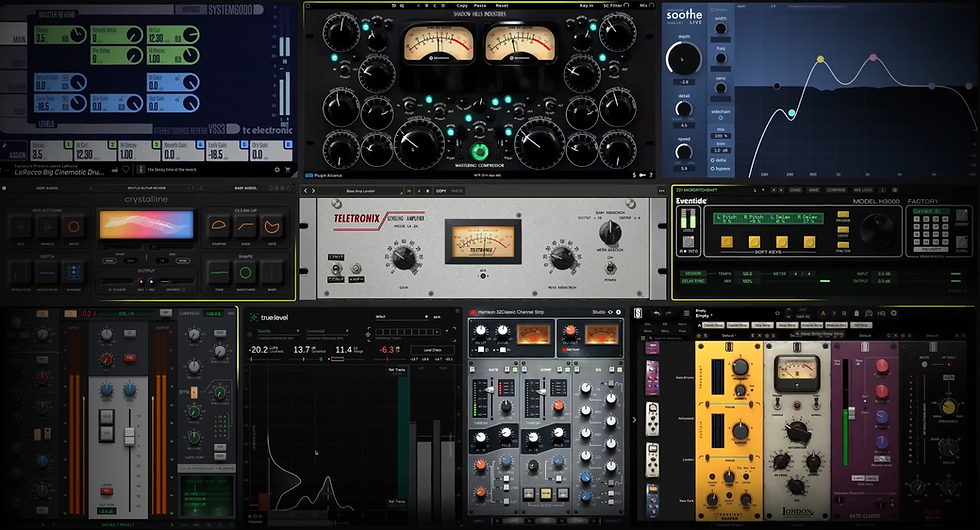980x530 pixels.
Task: Toggle the green bypass button on Shadow Hills compressor
Action: (x=479, y=151)
